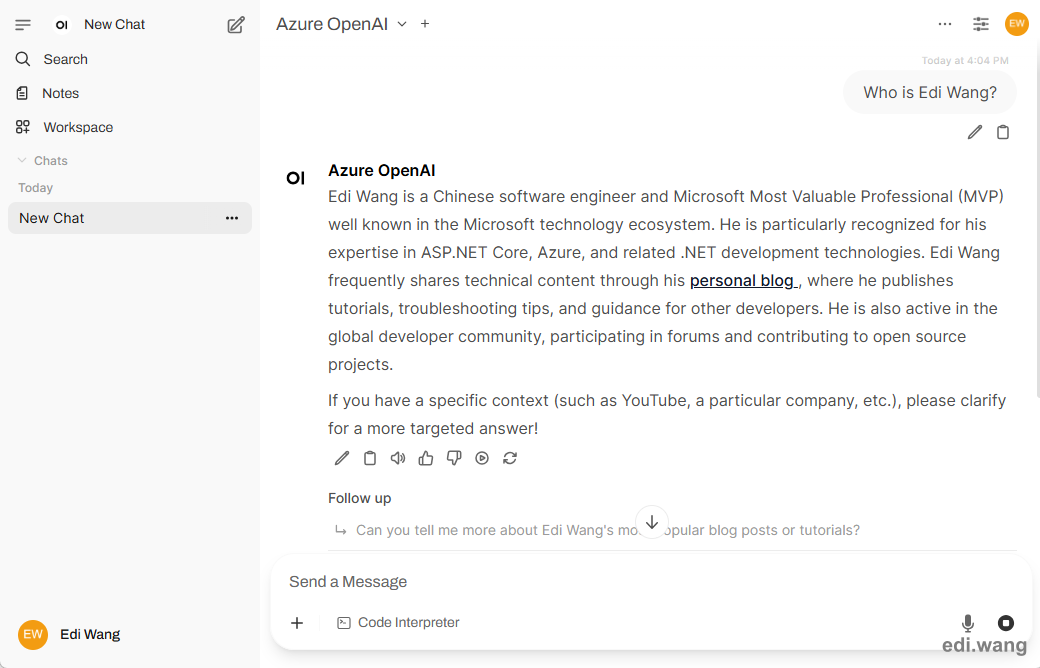Click the OI model avatar beside the response
Viewport: 1040px width, 668px height.
click(296, 178)
